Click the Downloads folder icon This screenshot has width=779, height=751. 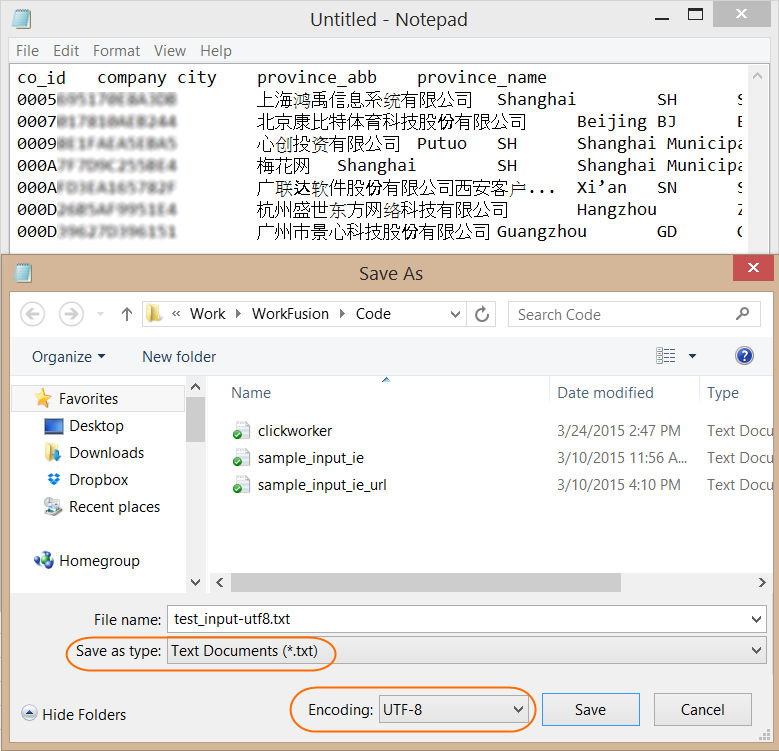53,452
